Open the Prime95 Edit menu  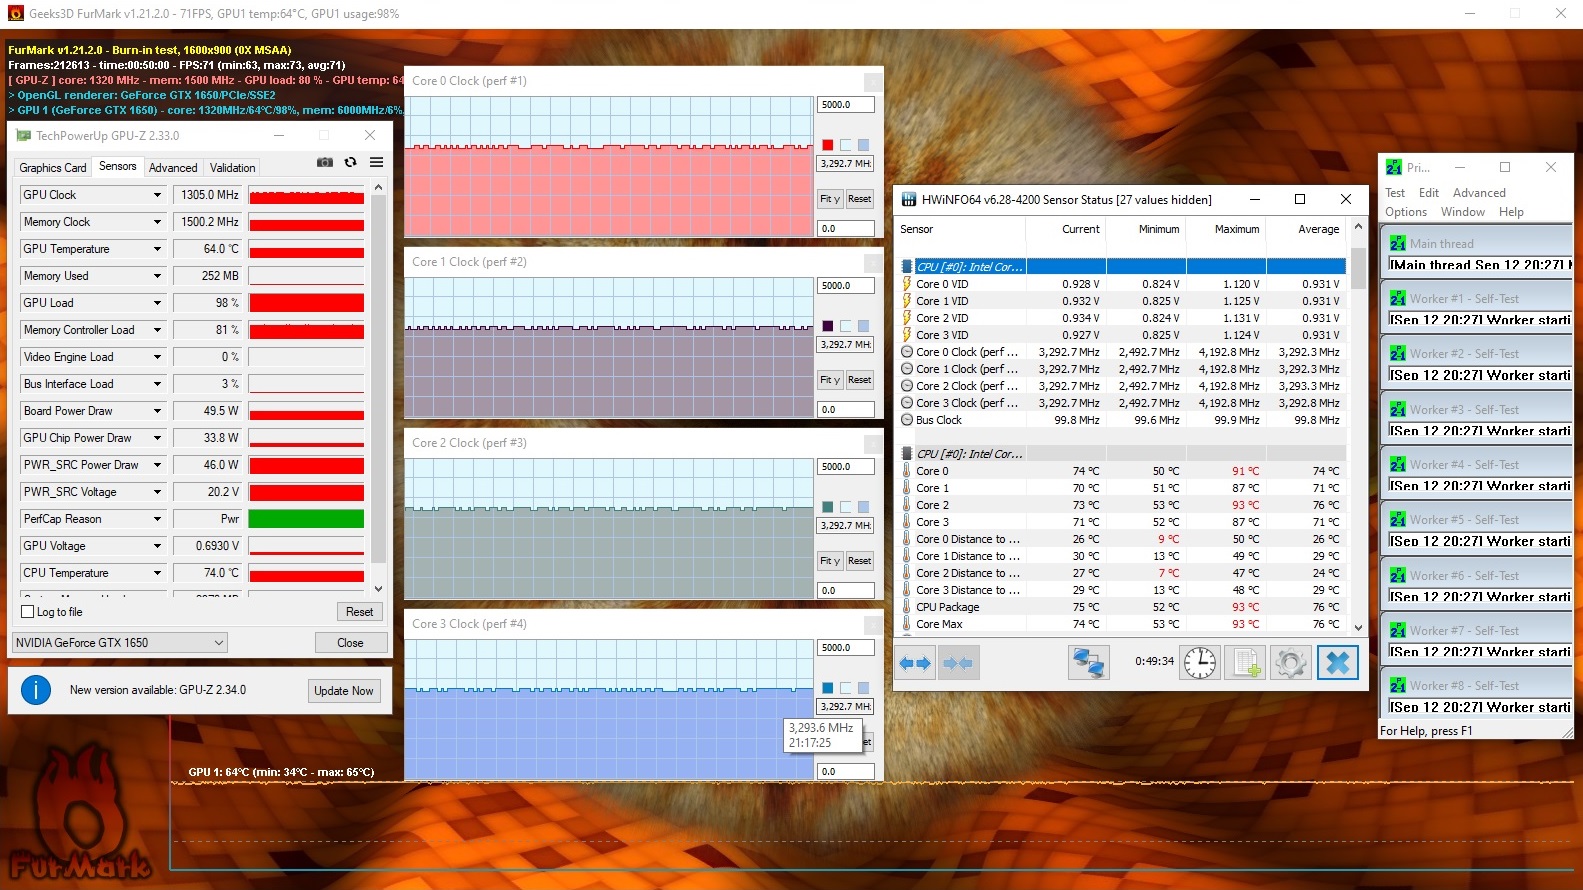pos(1429,193)
